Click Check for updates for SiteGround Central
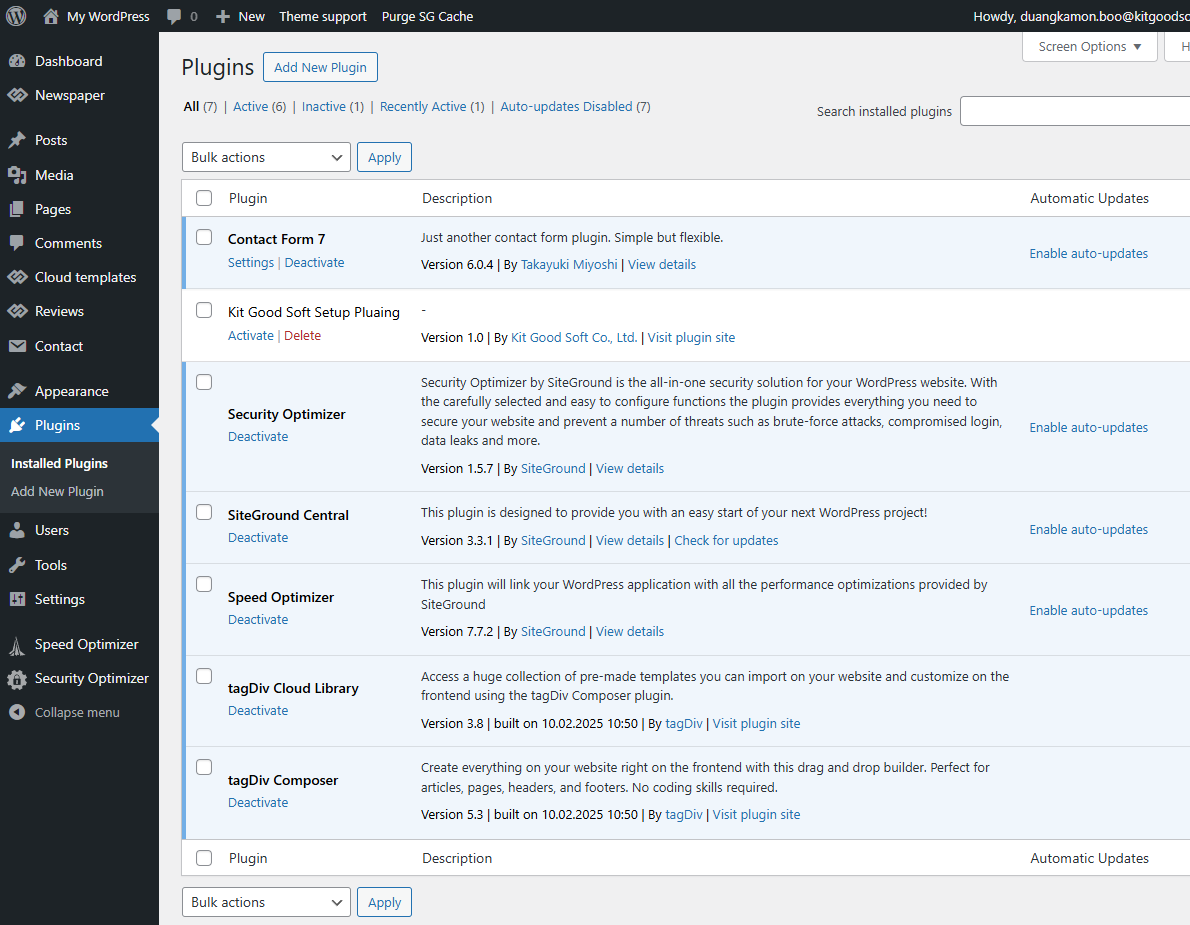 coord(726,541)
